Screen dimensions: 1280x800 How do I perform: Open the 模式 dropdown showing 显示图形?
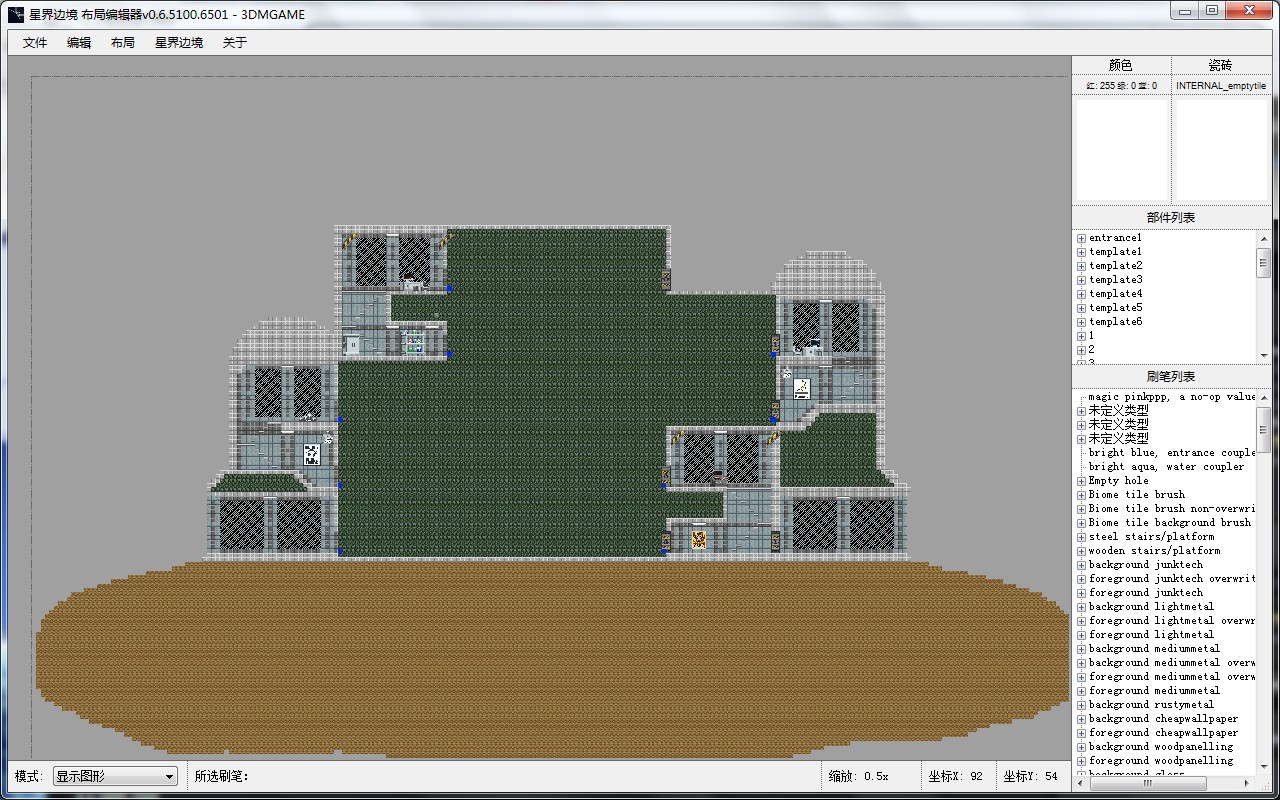[x=116, y=776]
